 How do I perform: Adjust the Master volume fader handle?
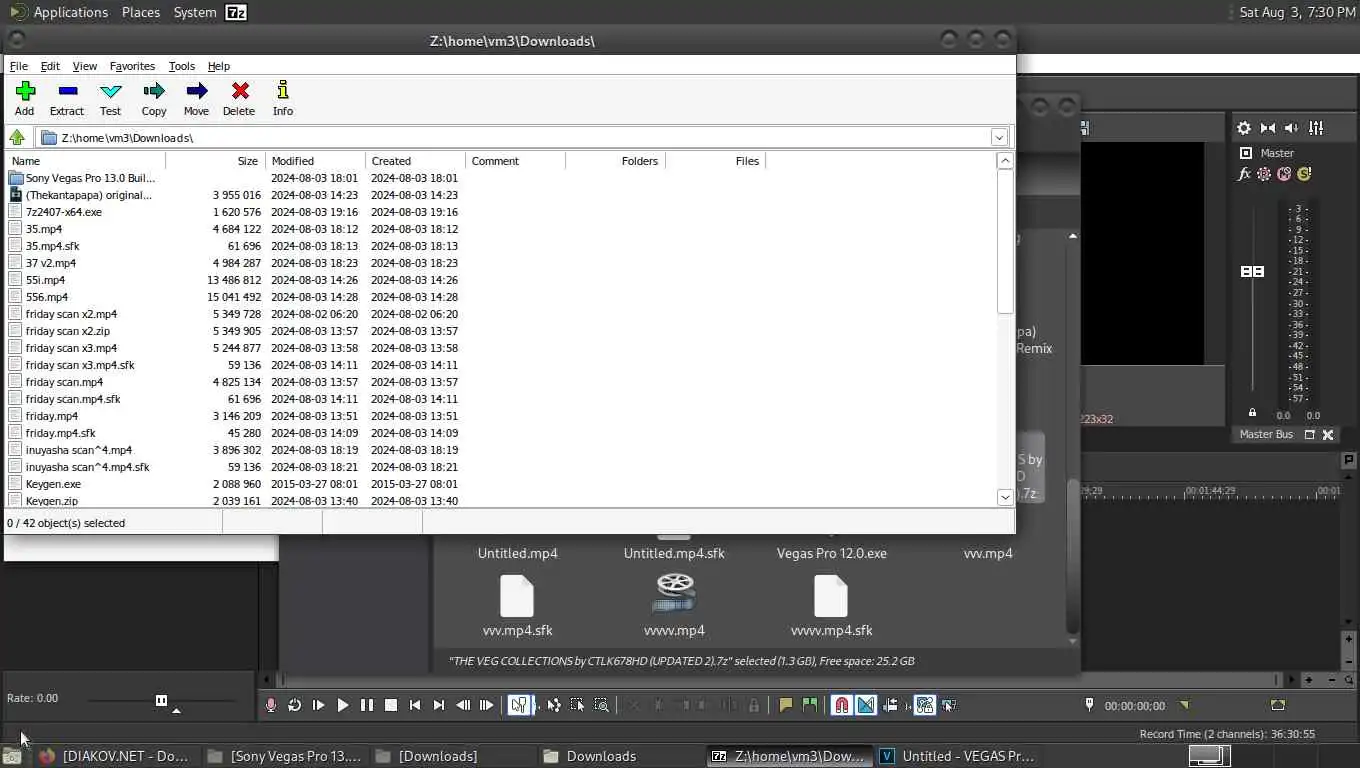tap(1252, 272)
